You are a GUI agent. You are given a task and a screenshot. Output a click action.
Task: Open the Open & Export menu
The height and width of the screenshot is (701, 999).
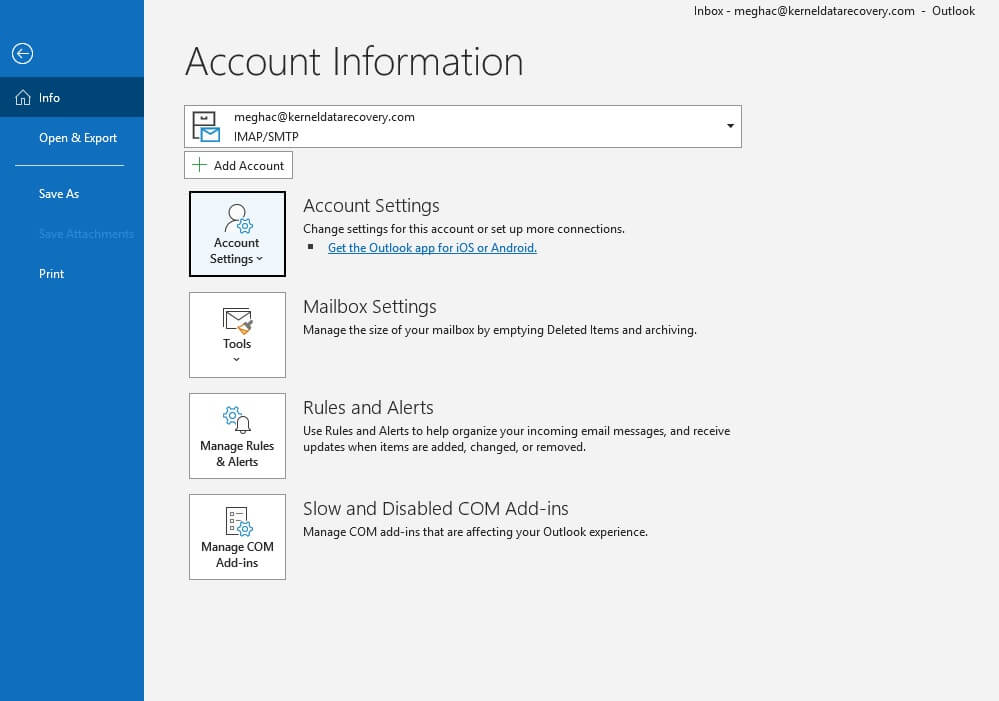coord(78,138)
